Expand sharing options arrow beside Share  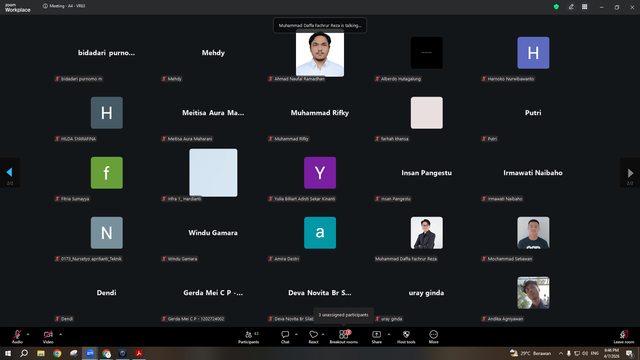pos(389,334)
